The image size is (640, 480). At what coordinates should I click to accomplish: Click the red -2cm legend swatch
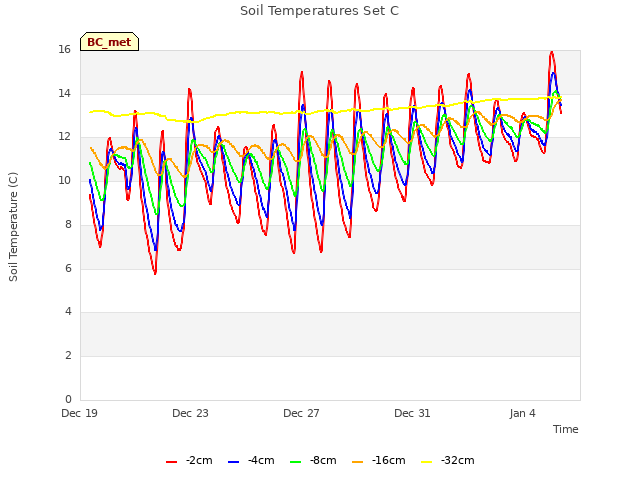(x=171, y=462)
